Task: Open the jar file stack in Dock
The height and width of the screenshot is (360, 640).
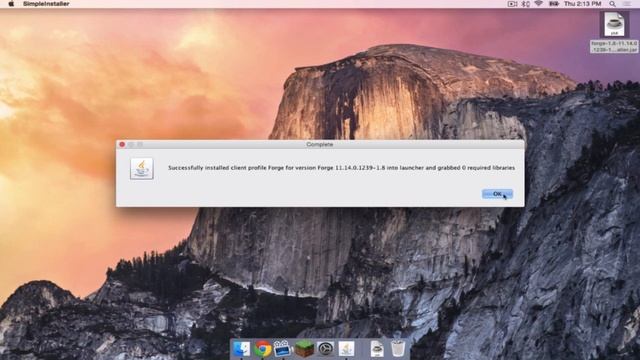Action: 377,349
